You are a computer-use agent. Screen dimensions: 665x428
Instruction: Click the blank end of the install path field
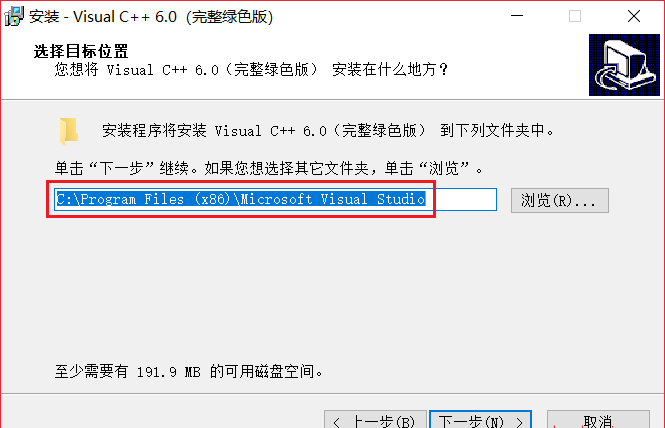[461, 199]
